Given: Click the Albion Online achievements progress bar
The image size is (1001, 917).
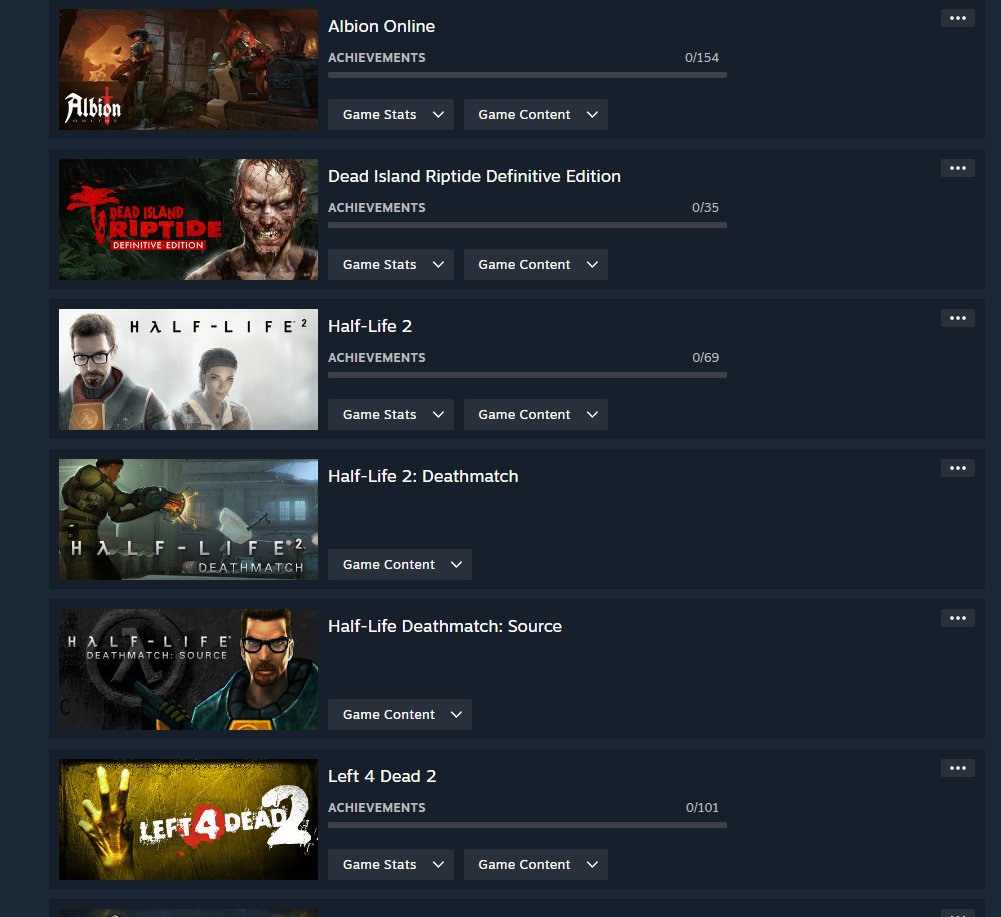Looking at the screenshot, I should pyautogui.click(x=527, y=75).
